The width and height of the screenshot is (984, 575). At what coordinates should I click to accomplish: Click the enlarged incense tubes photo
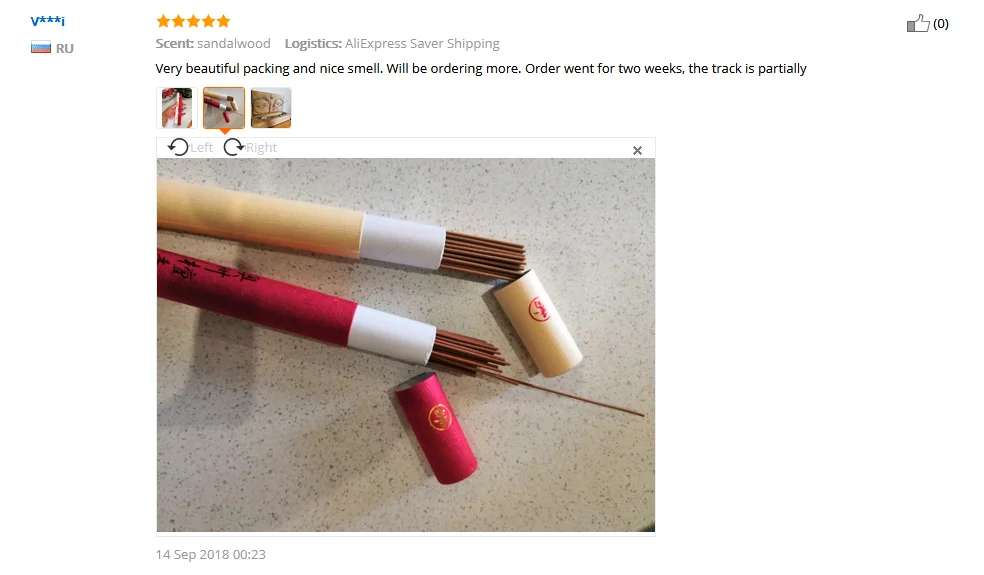click(405, 345)
